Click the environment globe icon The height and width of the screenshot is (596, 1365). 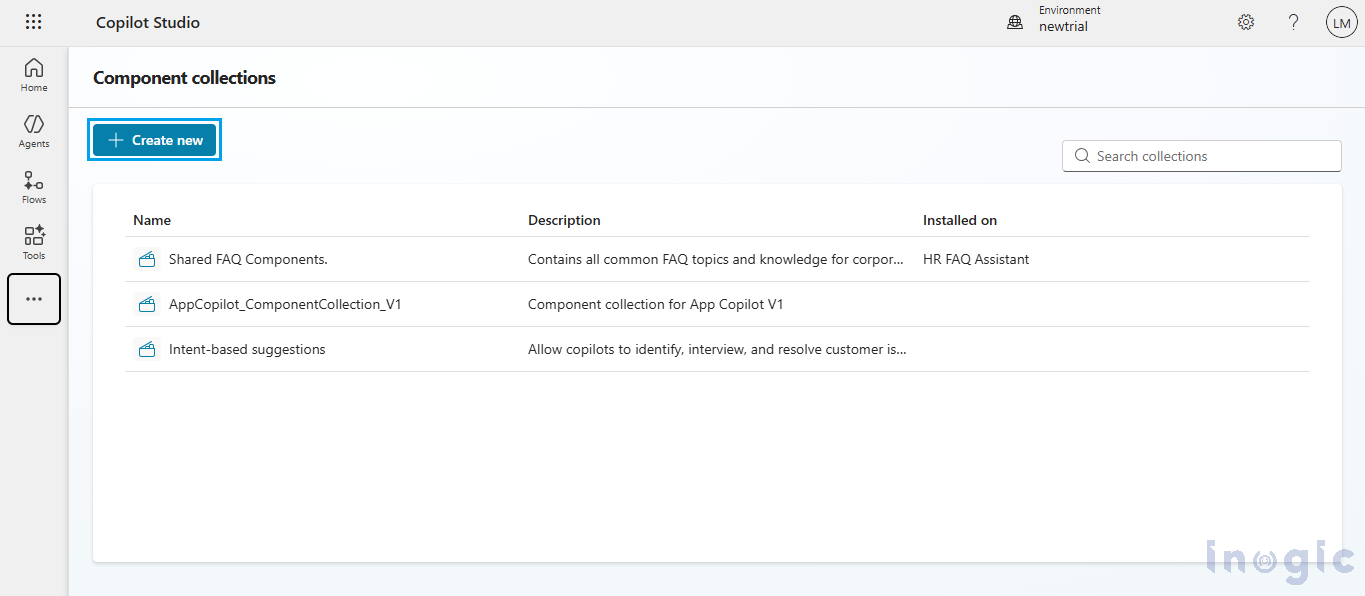[x=1015, y=21]
